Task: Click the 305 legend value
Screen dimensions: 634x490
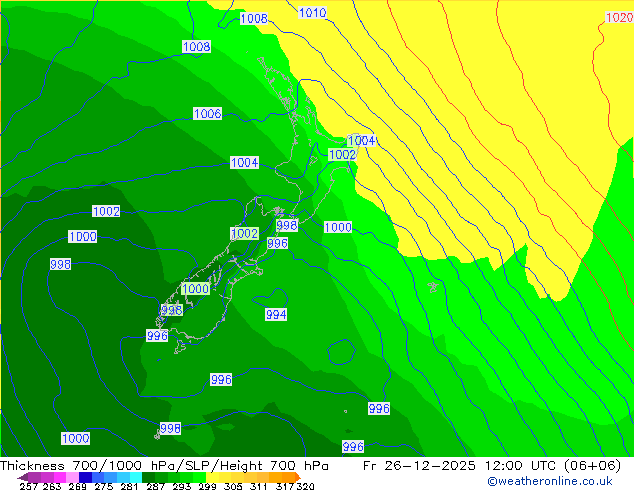Action: point(233,486)
